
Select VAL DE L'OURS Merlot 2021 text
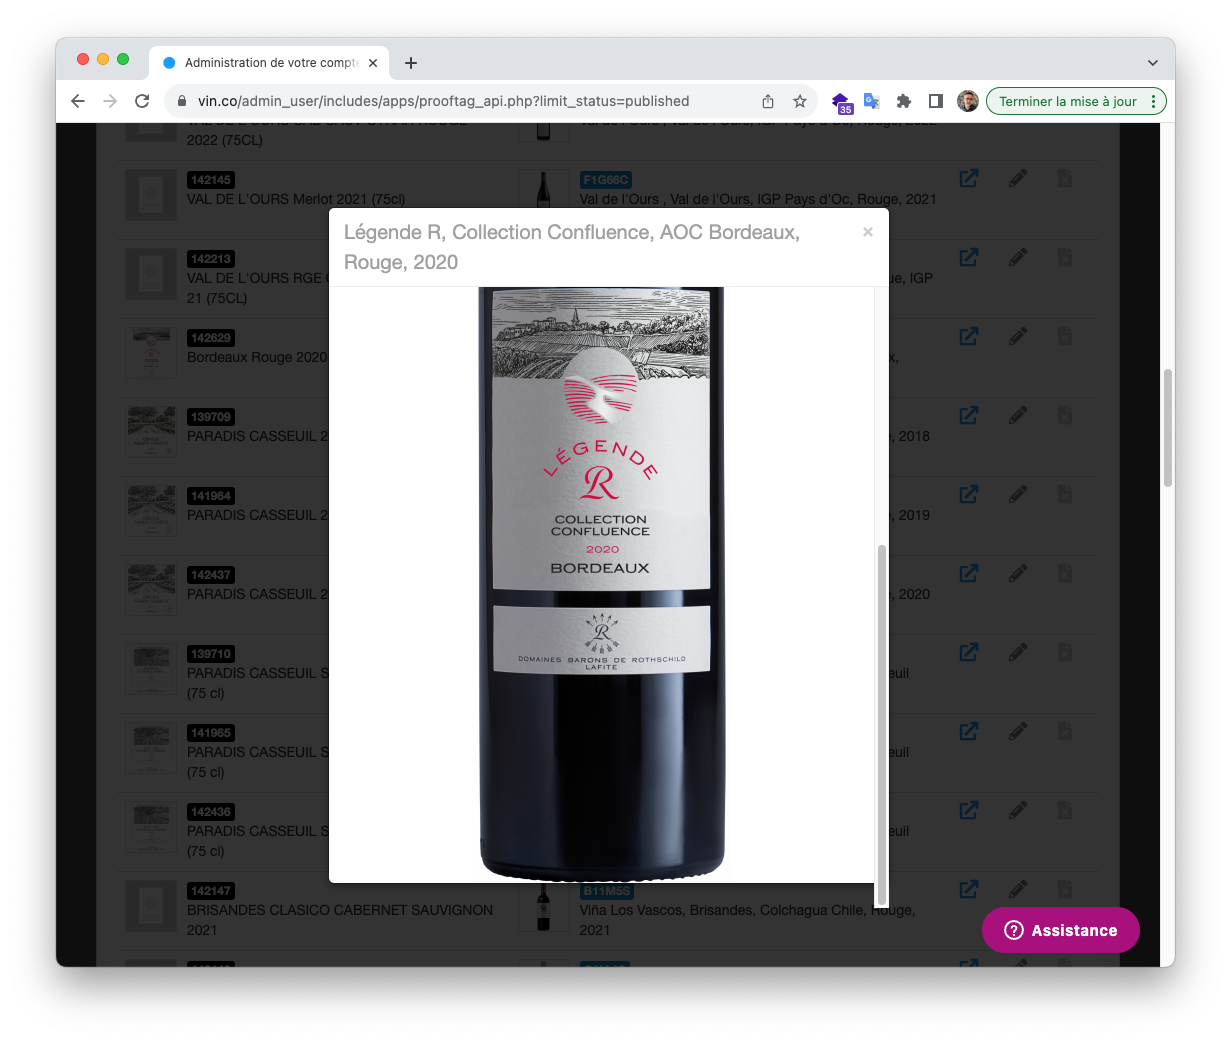(296, 199)
